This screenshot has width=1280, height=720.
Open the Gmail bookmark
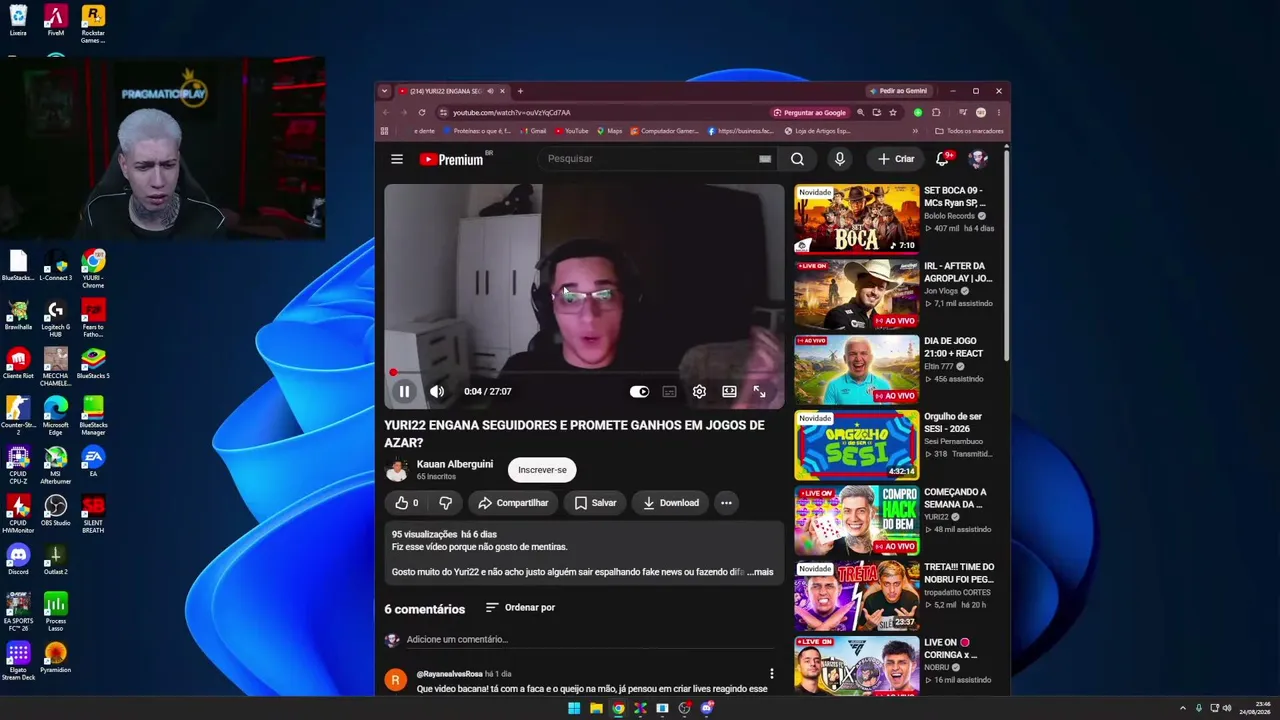click(x=533, y=131)
